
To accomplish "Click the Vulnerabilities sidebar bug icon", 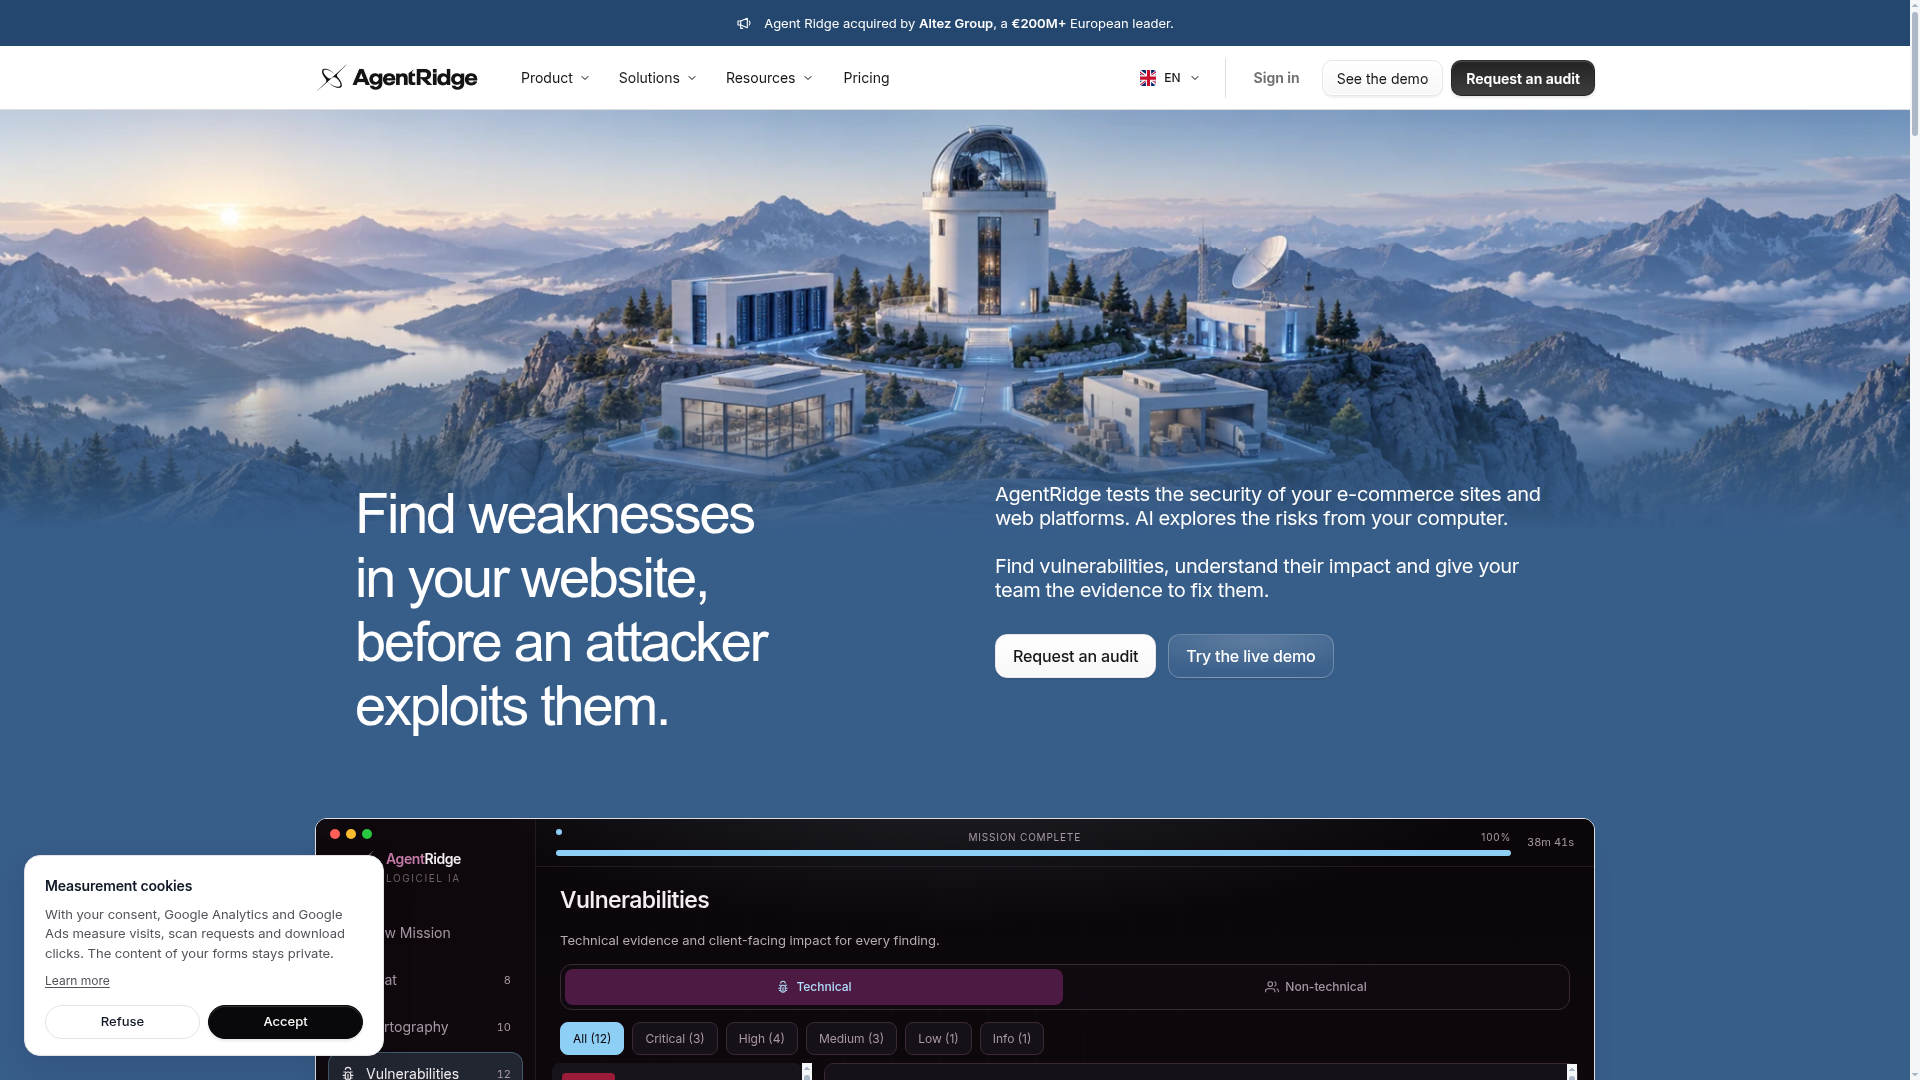I will (348, 1073).
